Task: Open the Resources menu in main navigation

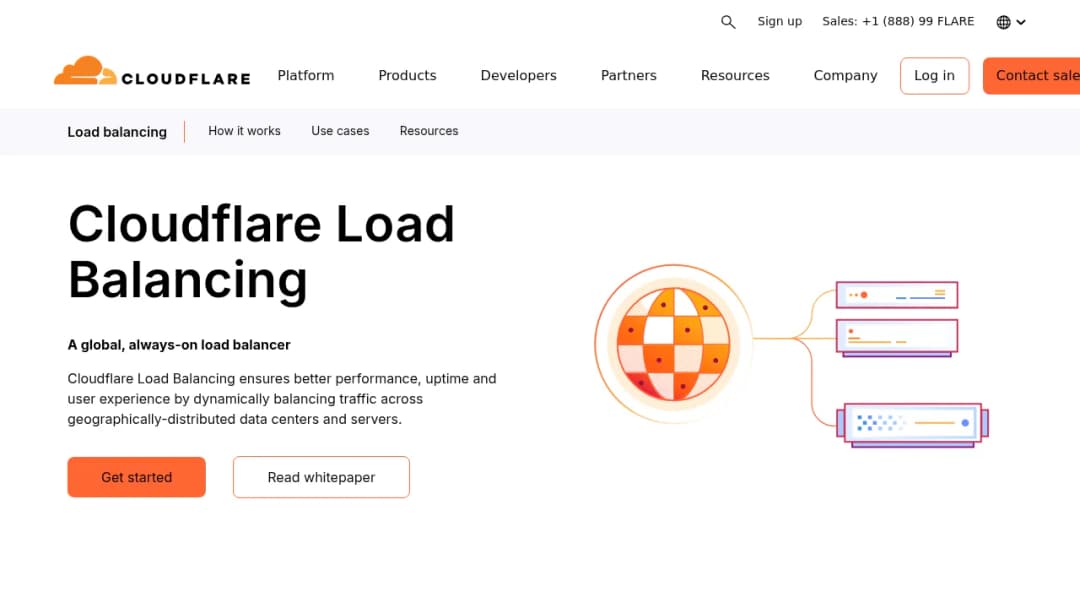Action: (735, 75)
